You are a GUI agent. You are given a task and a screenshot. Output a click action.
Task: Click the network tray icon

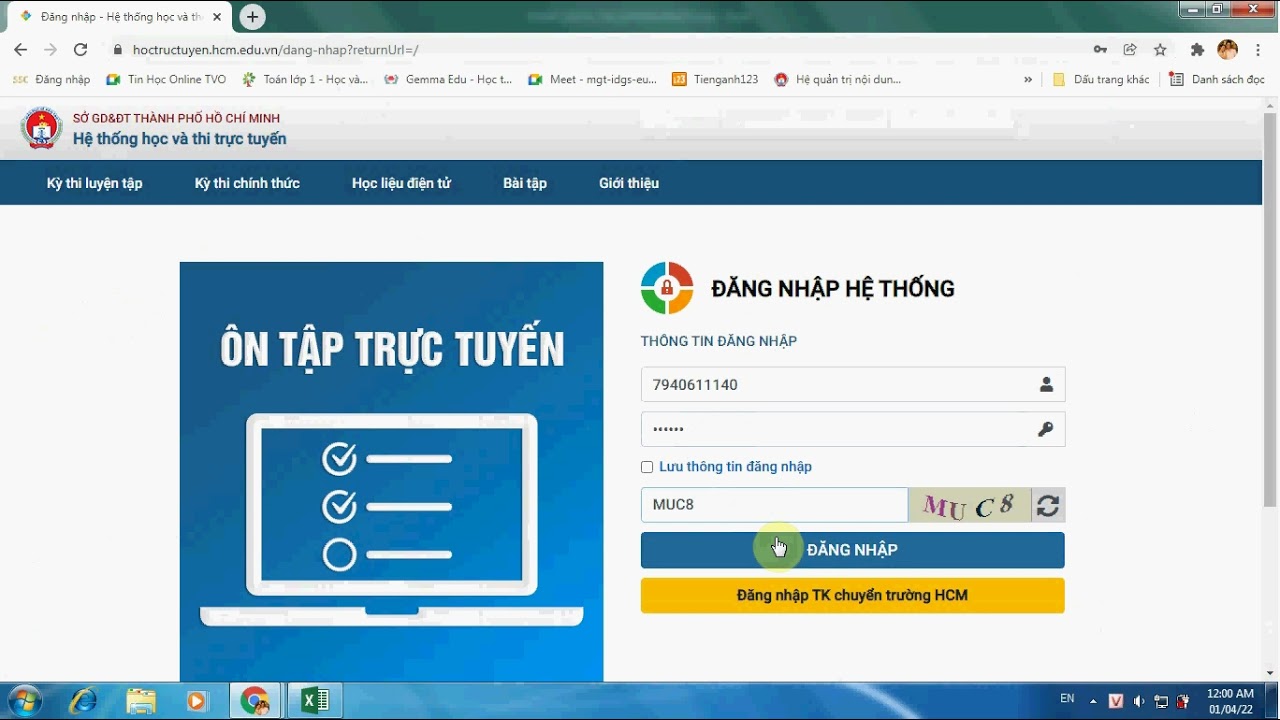(1161, 701)
